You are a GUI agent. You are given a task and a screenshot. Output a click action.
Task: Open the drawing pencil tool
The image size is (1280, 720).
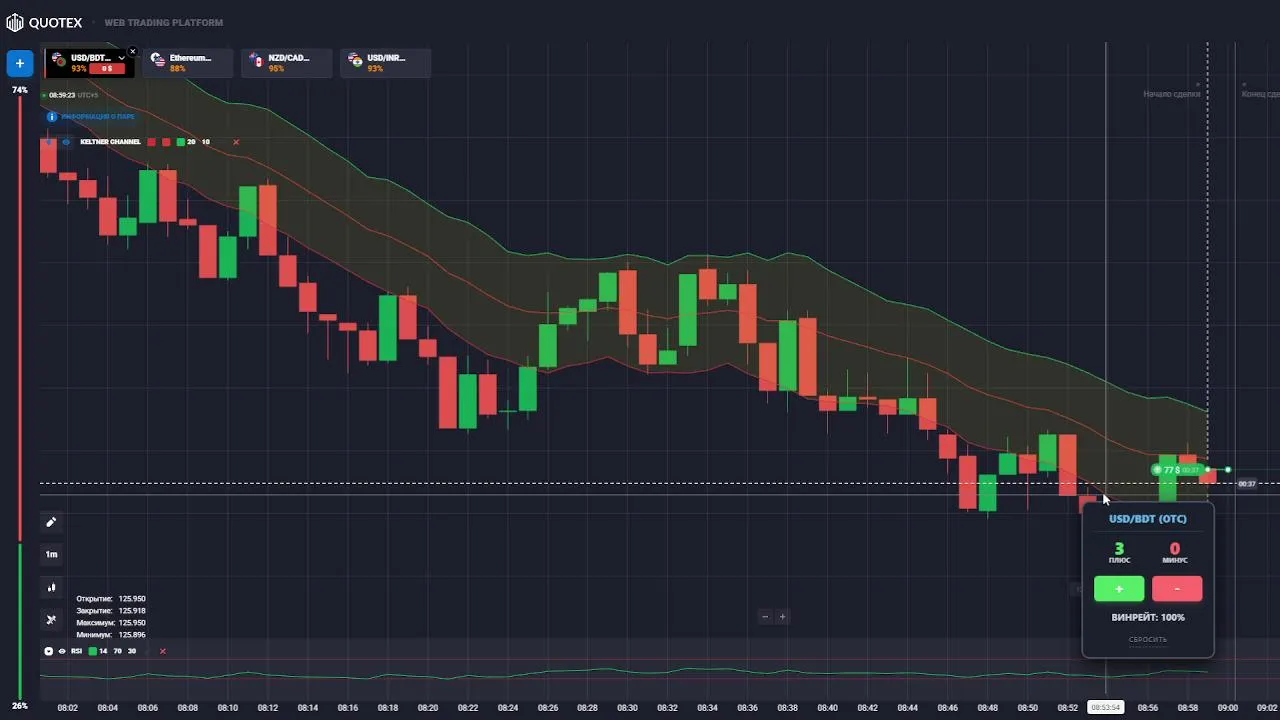[51, 522]
